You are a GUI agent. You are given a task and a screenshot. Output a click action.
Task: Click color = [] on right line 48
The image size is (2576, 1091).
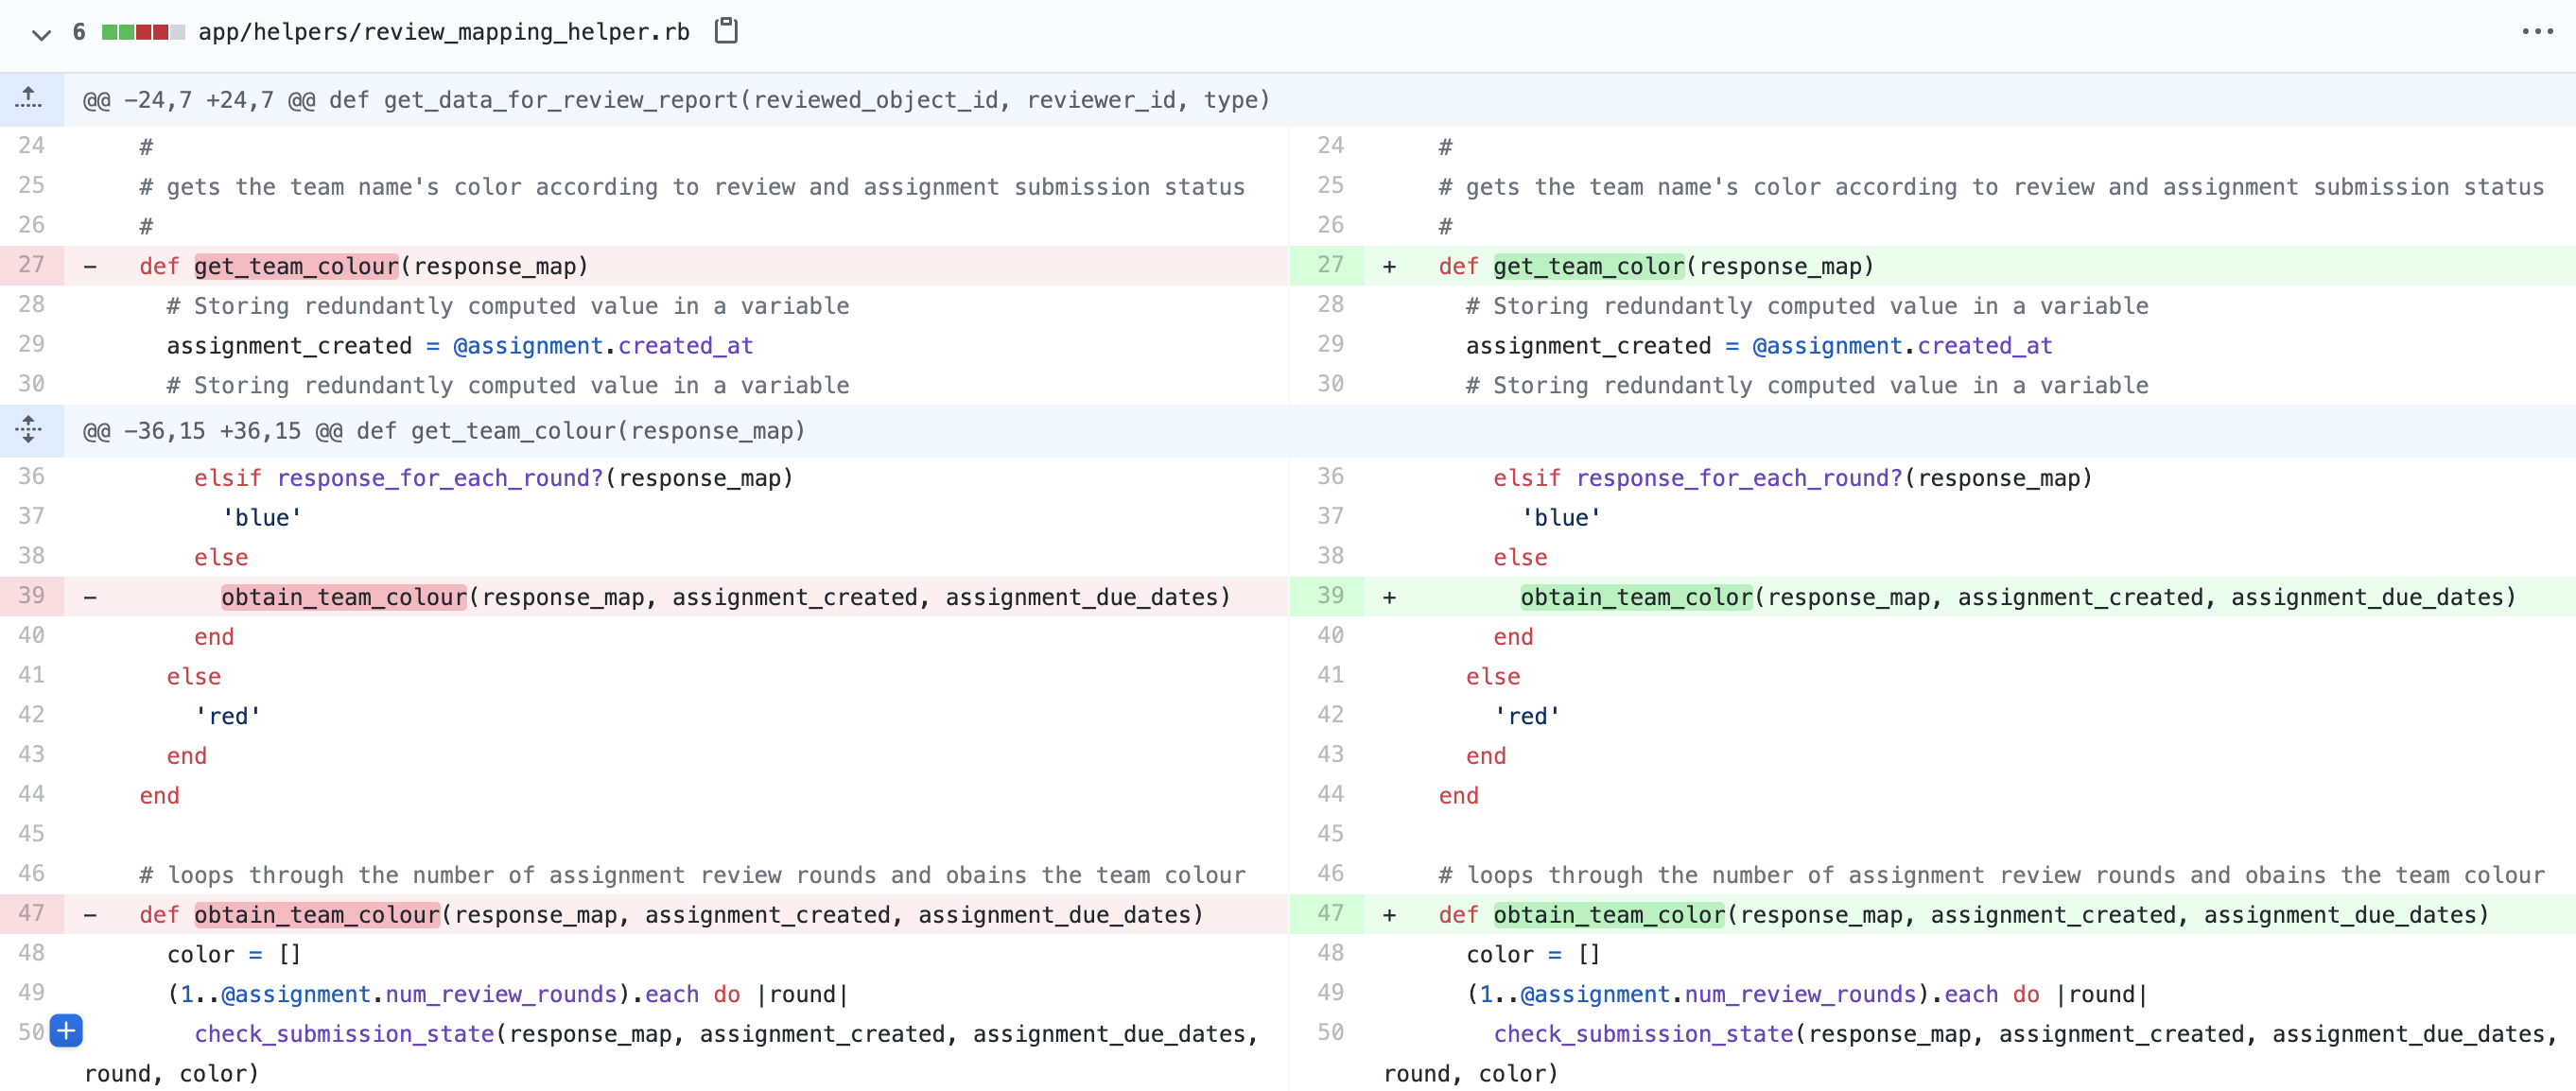point(1533,955)
